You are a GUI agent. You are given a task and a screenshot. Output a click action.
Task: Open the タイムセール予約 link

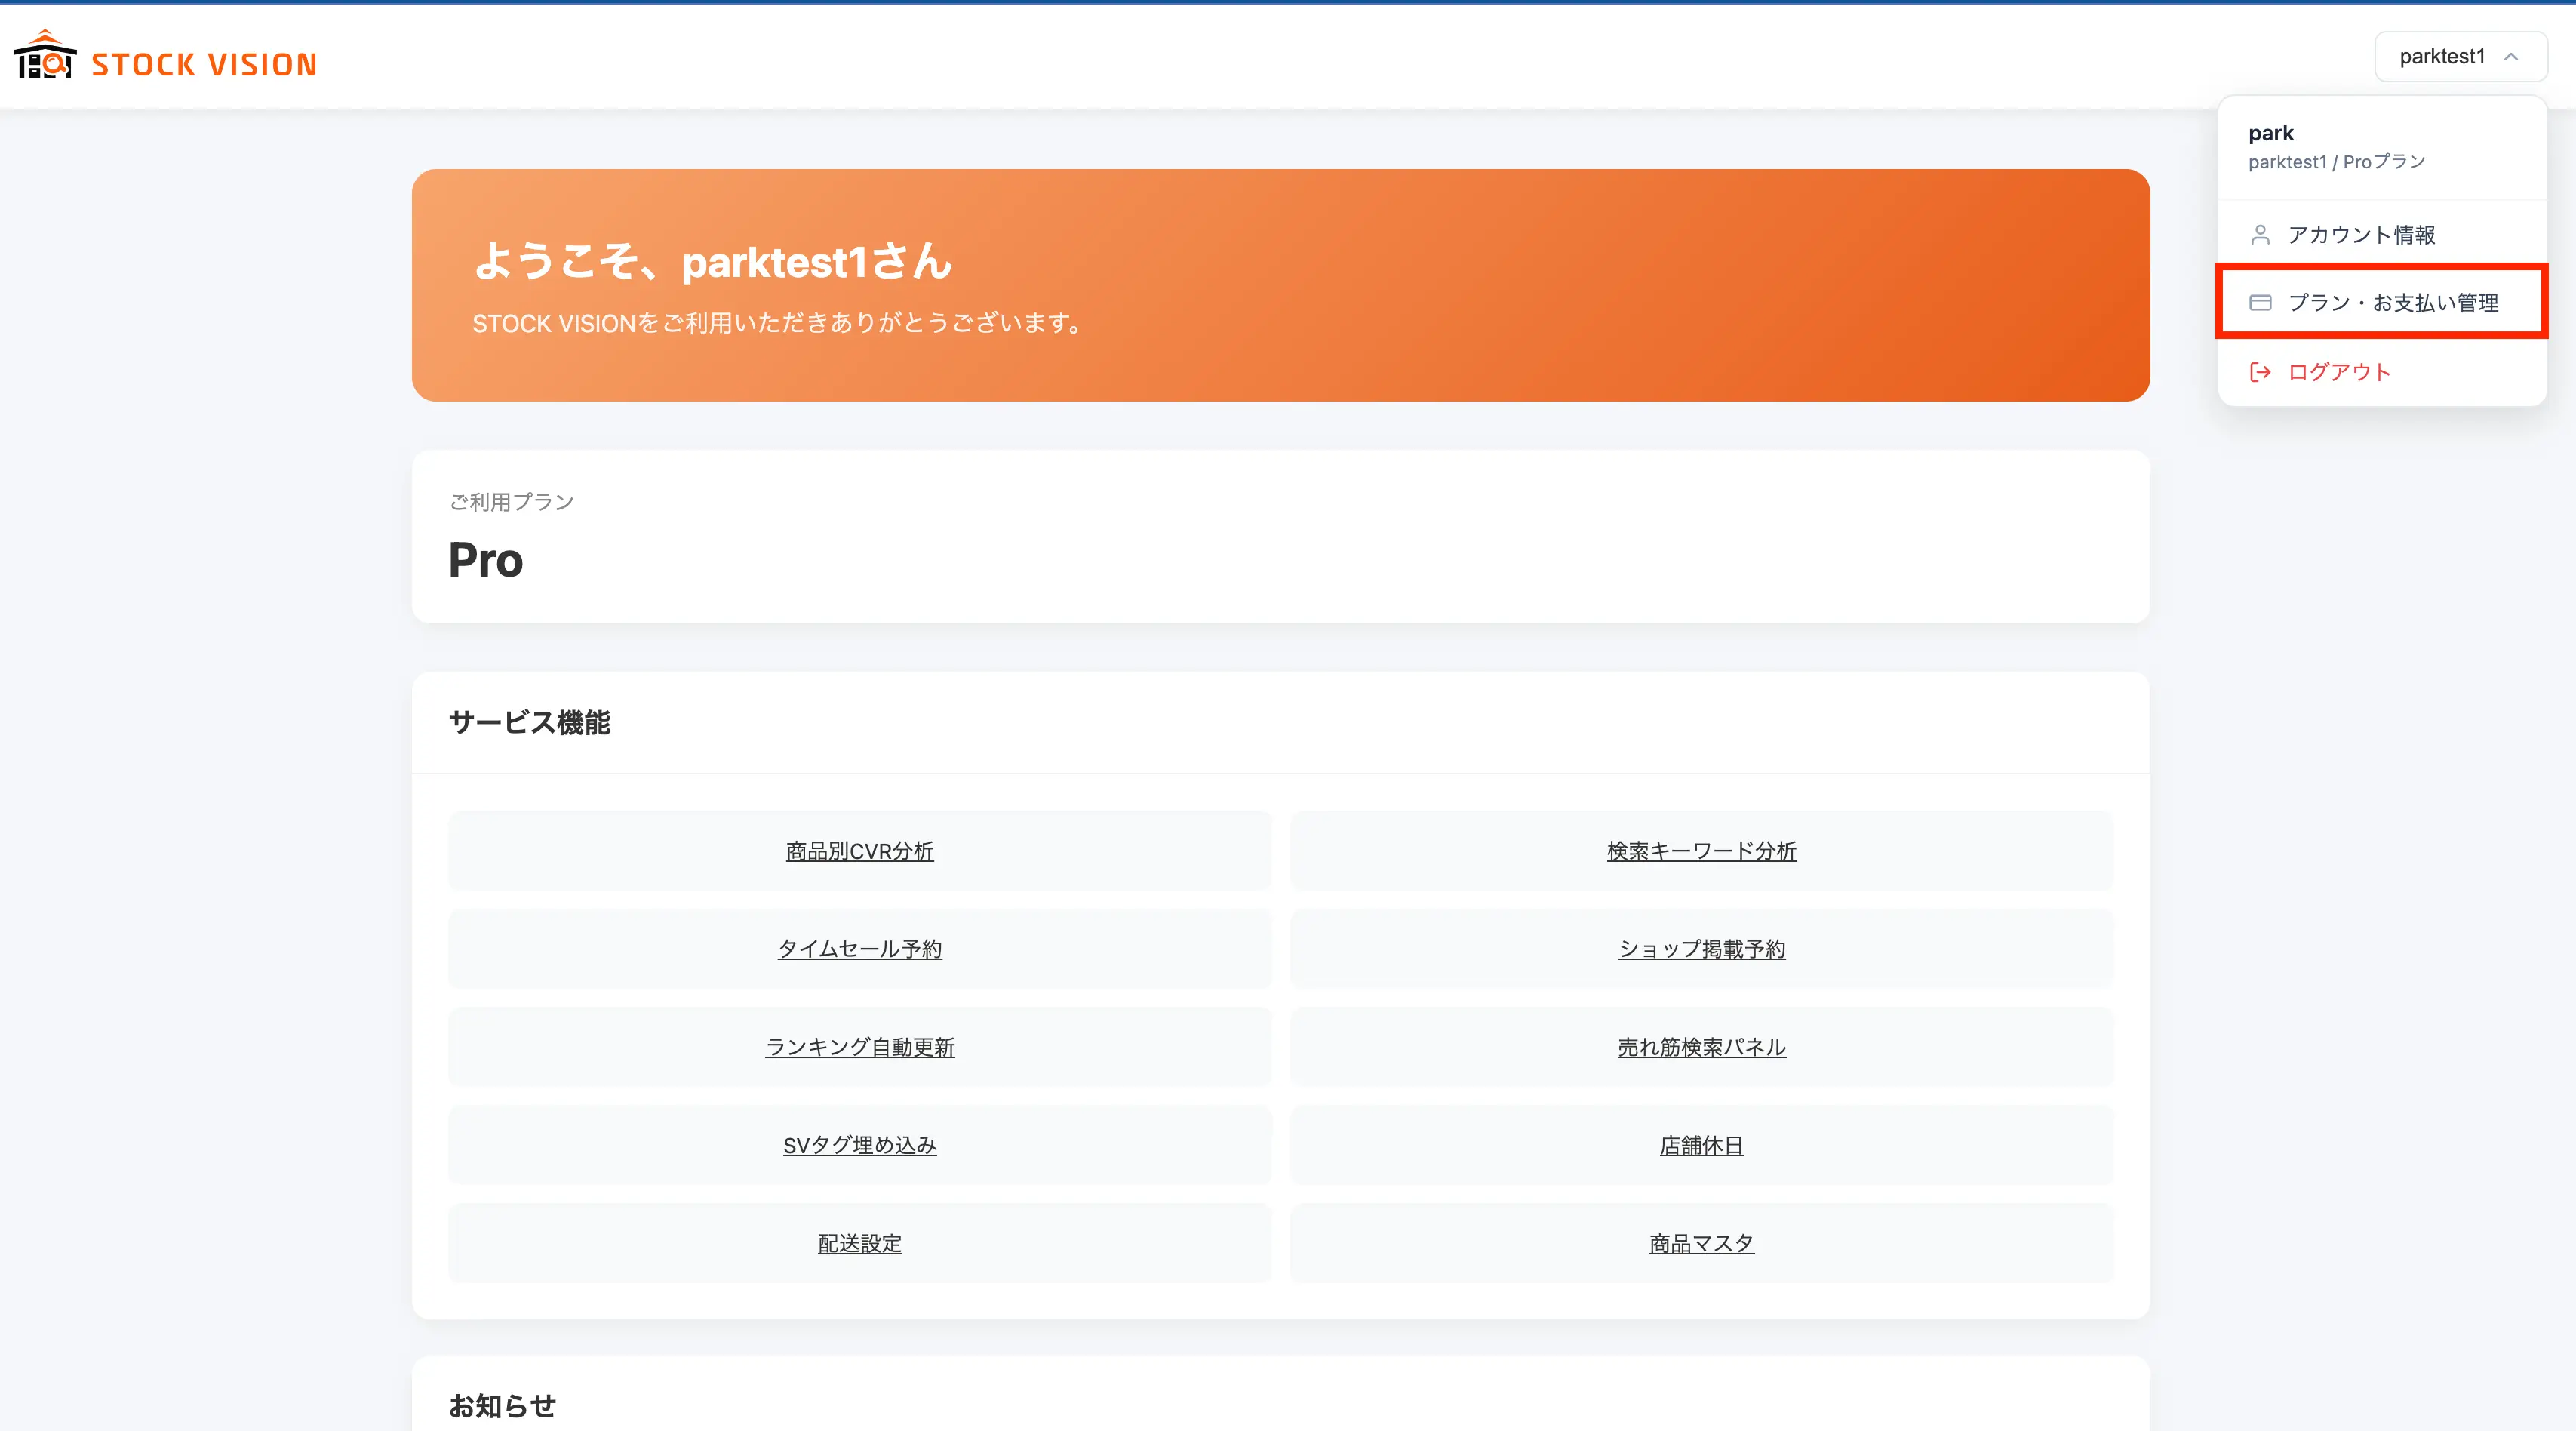(x=860, y=949)
